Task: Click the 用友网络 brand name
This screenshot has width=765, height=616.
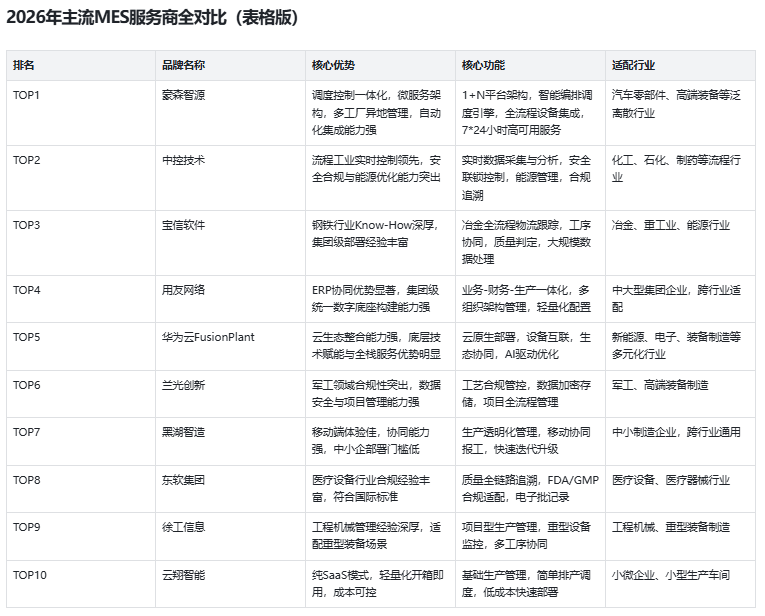Action: [184, 290]
